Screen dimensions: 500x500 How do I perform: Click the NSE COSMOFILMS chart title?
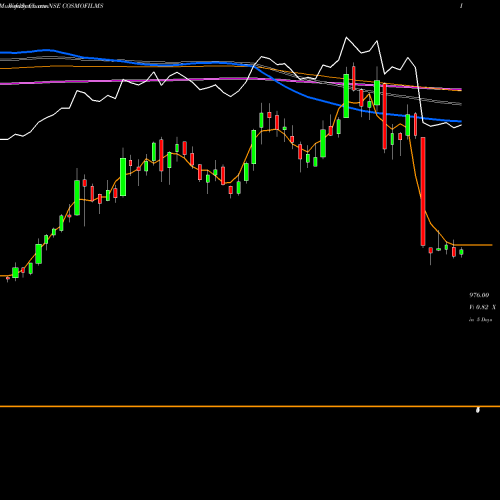pos(76,6)
